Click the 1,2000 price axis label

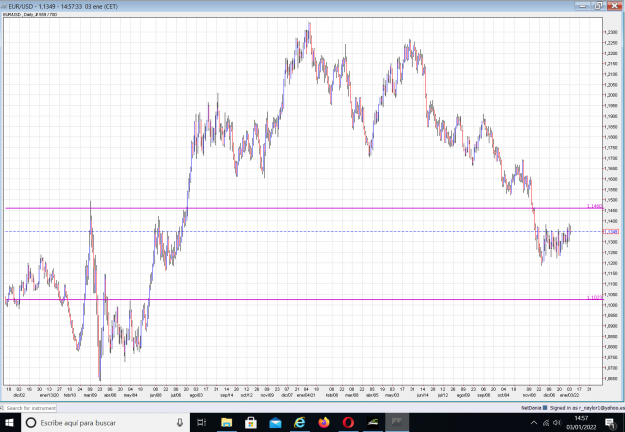coord(610,95)
